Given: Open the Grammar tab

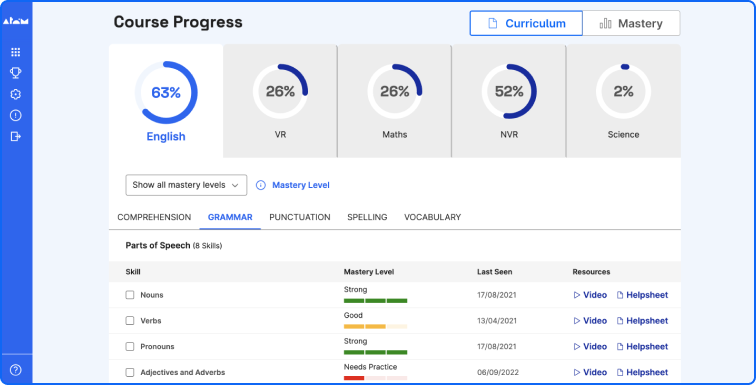Looking at the screenshot, I should pos(230,217).
